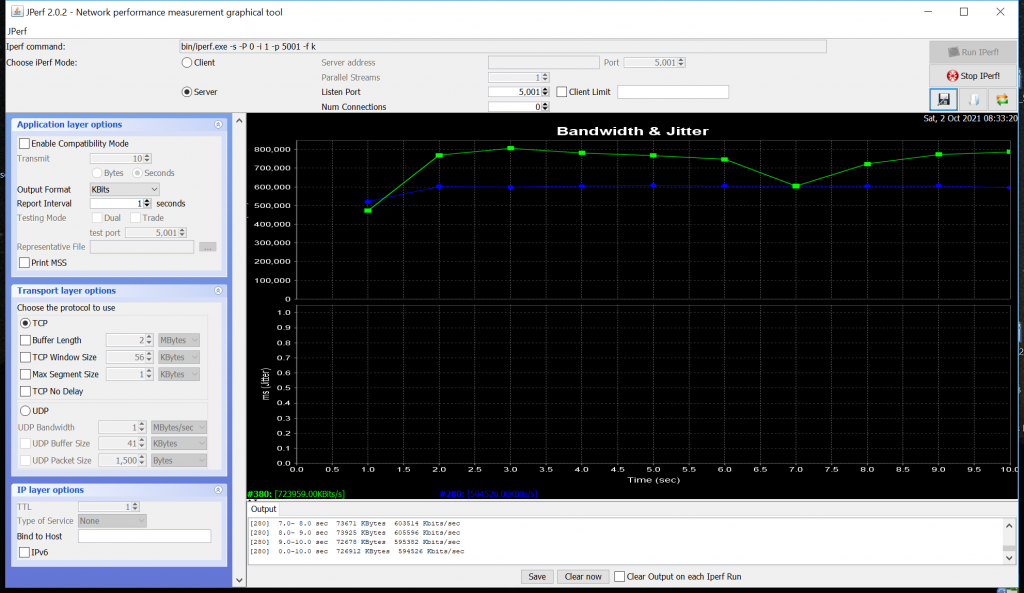Viewport: 1024px width, 593px height.
Task: Increase the Listen Port with the up arrow
Action: click(545, 89)
